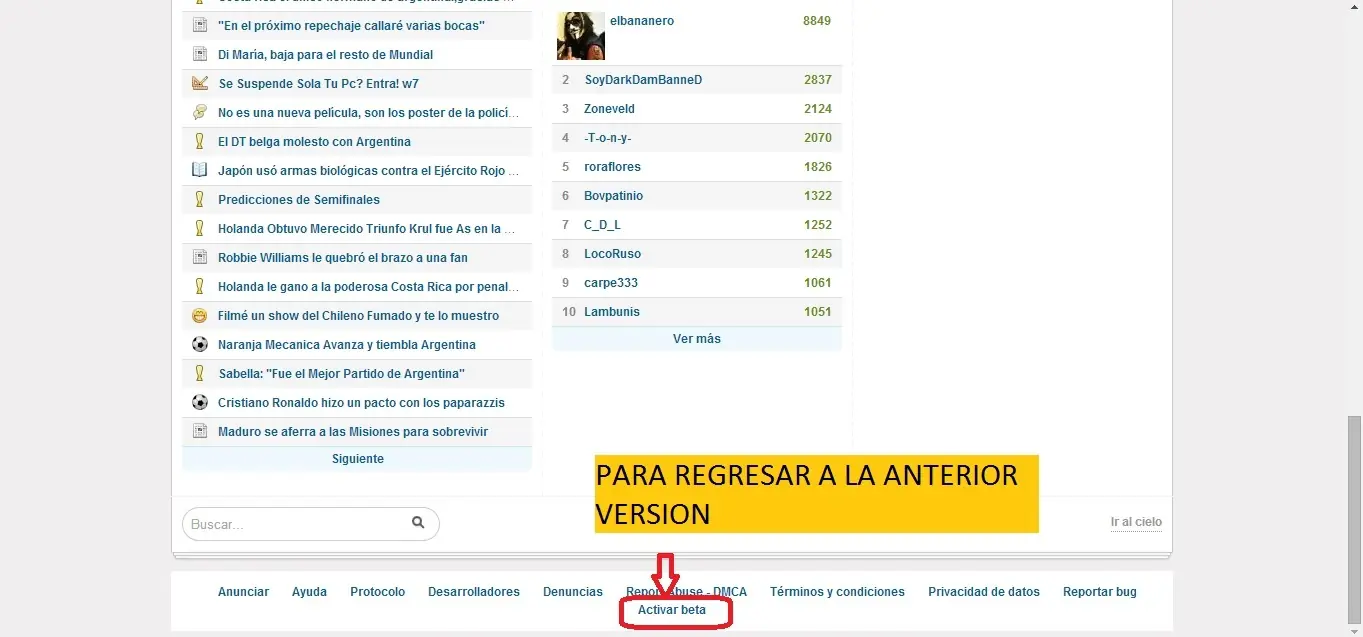View Bovpatinio user profile
This screenshot has width=1363, height=637.
pyautogui.click(x=614, y=195)
